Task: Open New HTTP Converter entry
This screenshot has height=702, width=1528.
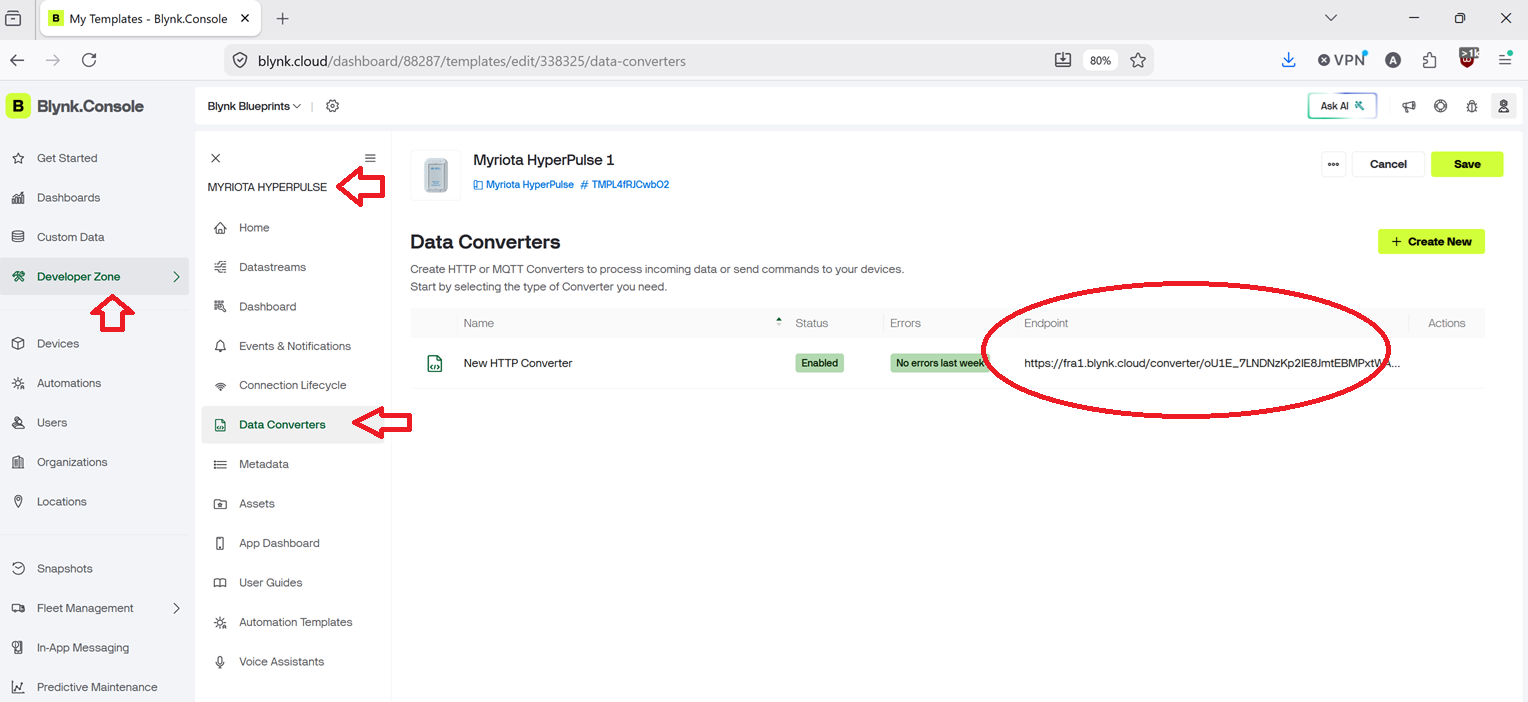Action: tap(518, 363)
